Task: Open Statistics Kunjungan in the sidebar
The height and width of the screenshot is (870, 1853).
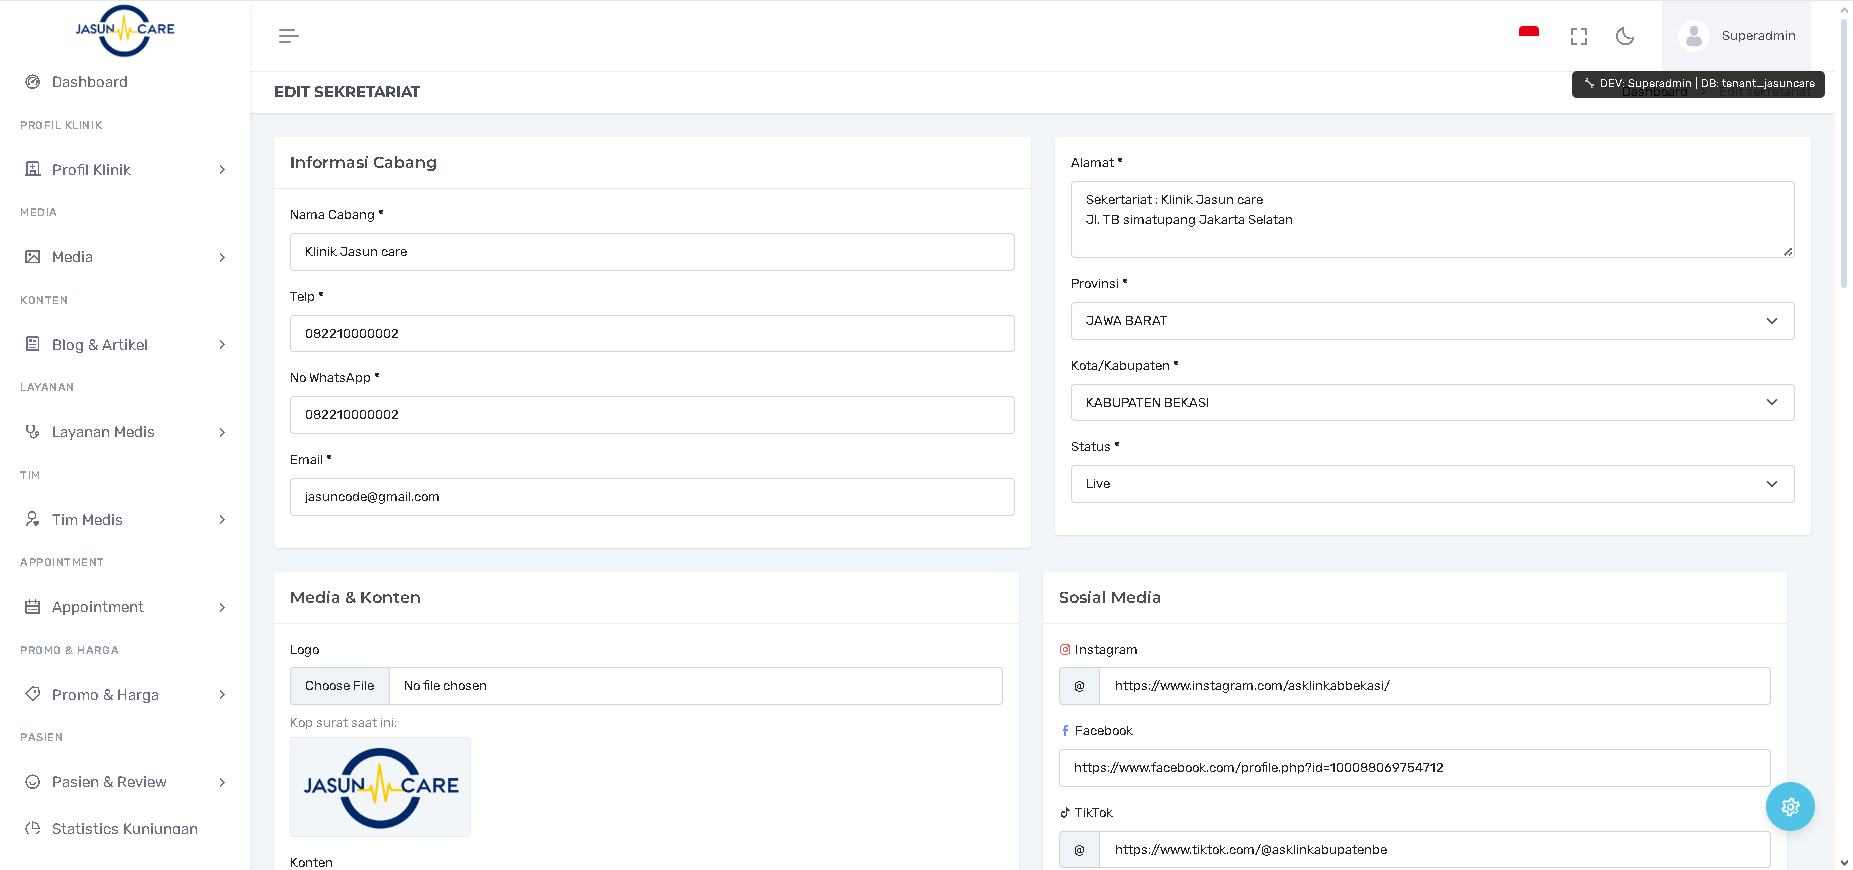Action: pyautogui.click(x=124, y=828)
